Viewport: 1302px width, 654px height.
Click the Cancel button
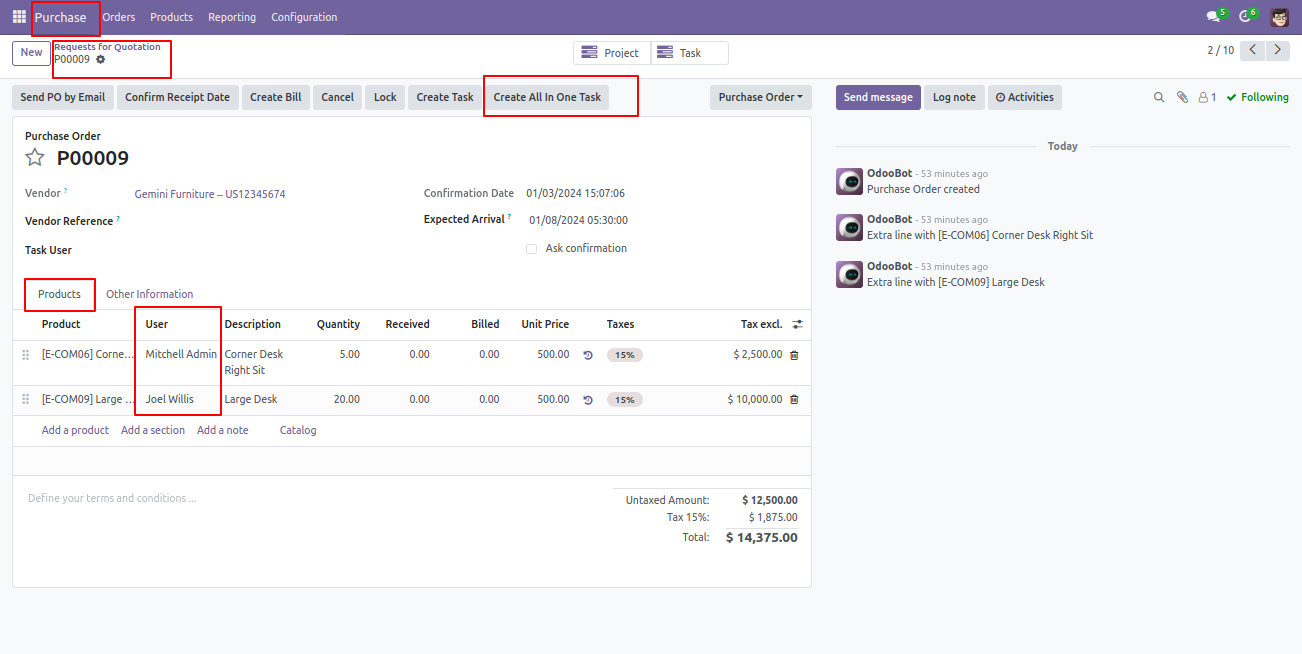pyautogui.click(x=338, y=97)
